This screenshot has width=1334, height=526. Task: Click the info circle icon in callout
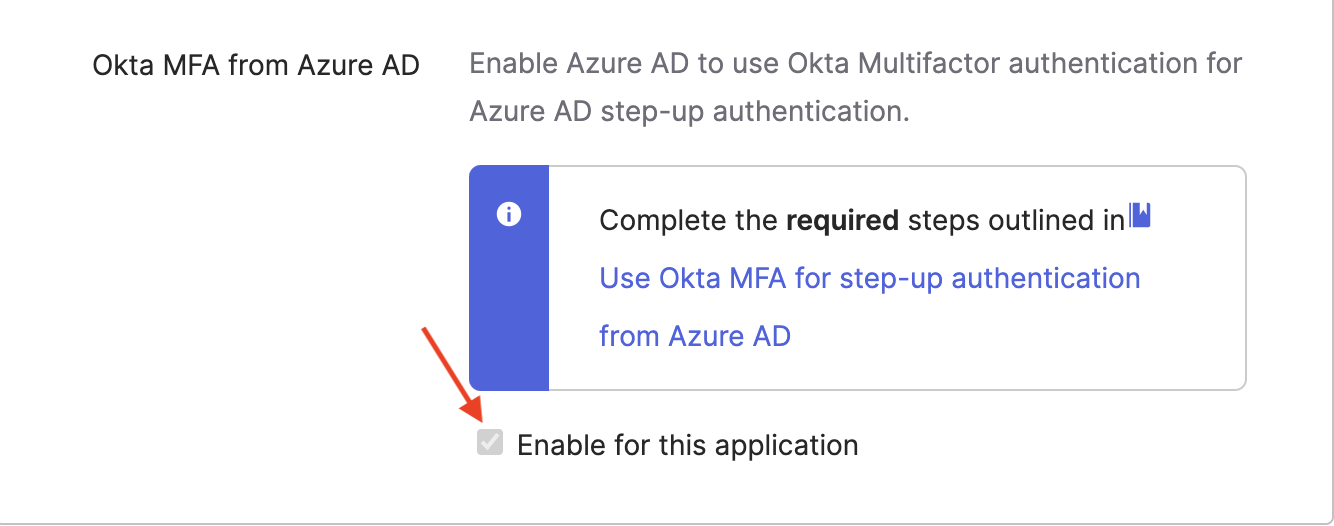point(509,215)
